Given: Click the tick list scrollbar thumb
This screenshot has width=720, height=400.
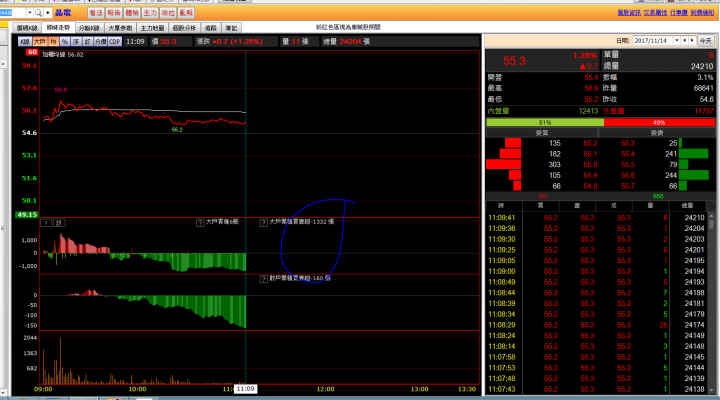Looking at the screenshot, I should (x=712, y=224).
